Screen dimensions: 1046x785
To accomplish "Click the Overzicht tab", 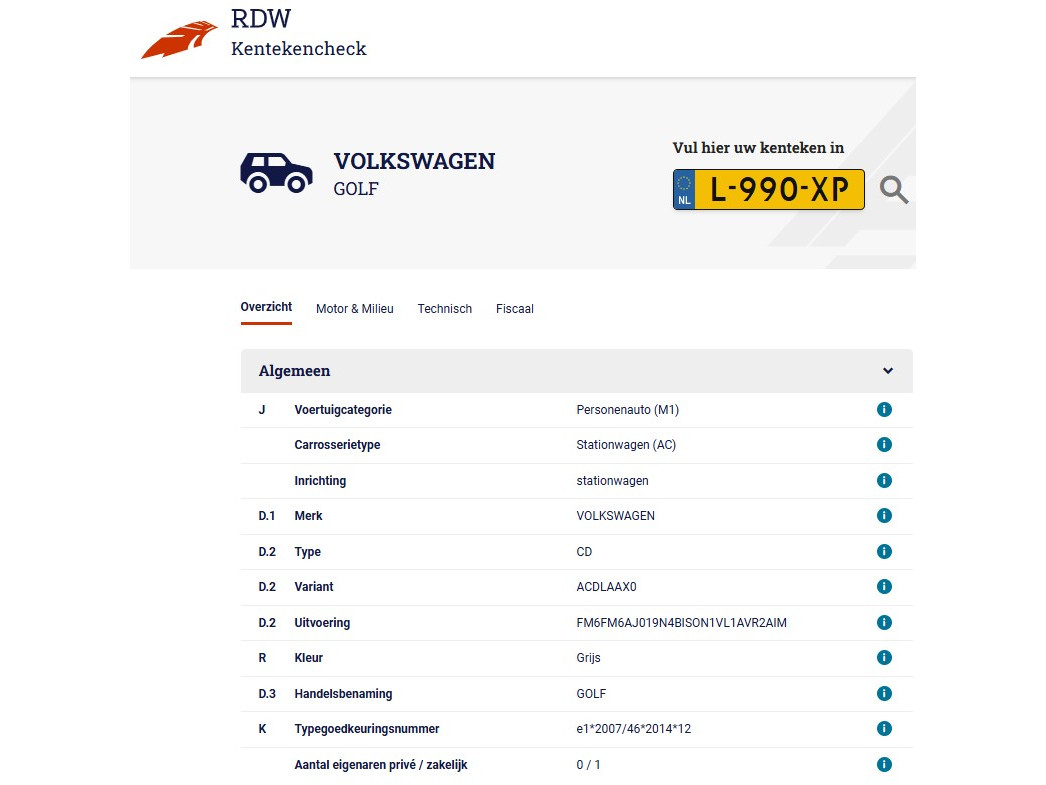I will [x=266, y=308].
